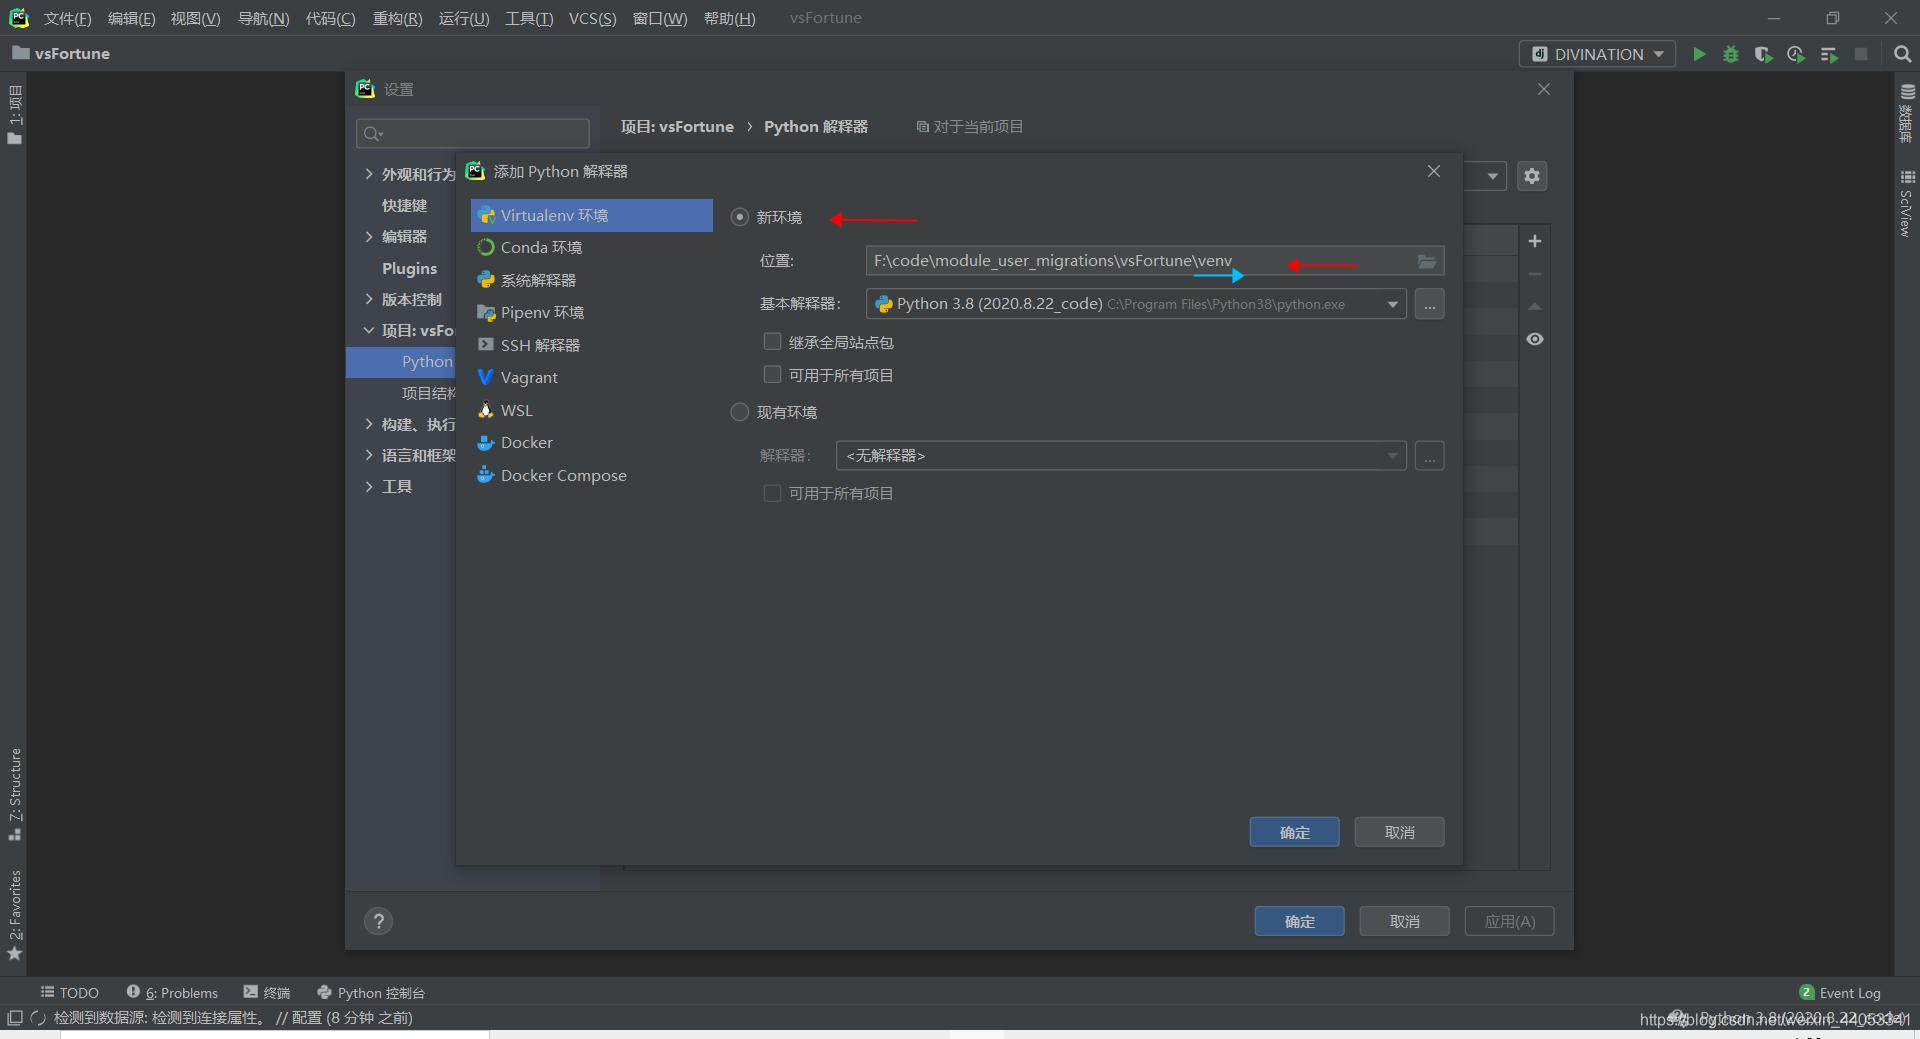Open Search Everywhere magnifier icon

coord(1903,54)
